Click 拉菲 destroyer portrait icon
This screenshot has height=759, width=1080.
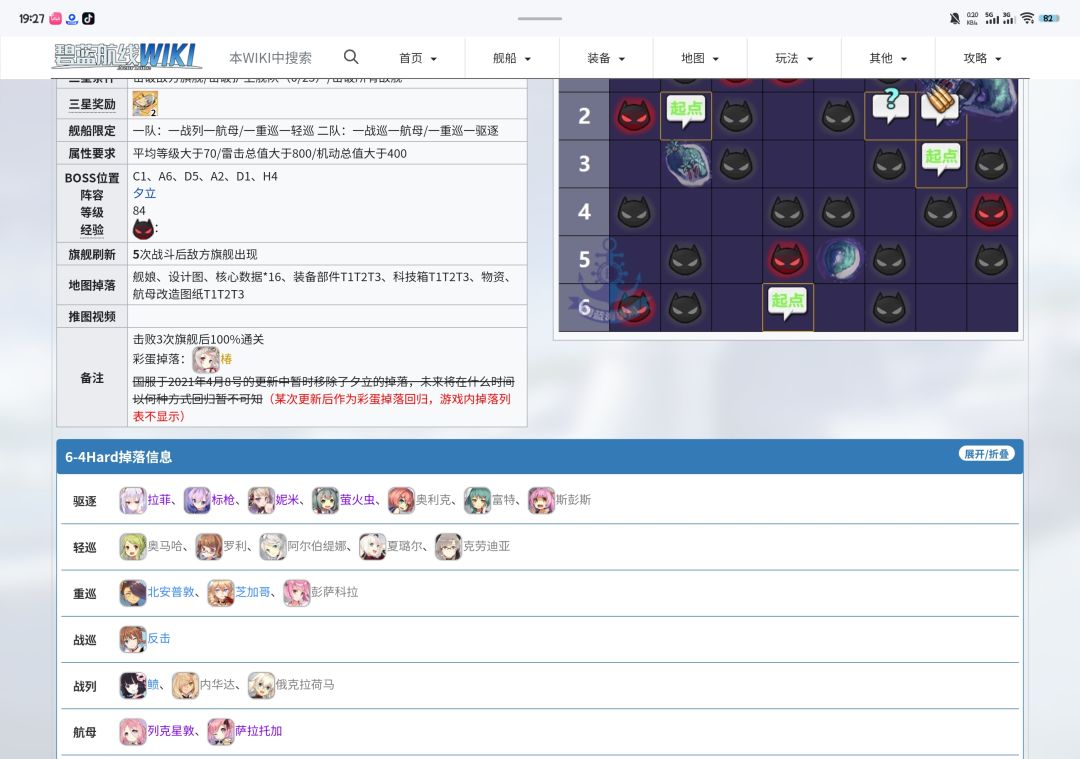point(132,501)
